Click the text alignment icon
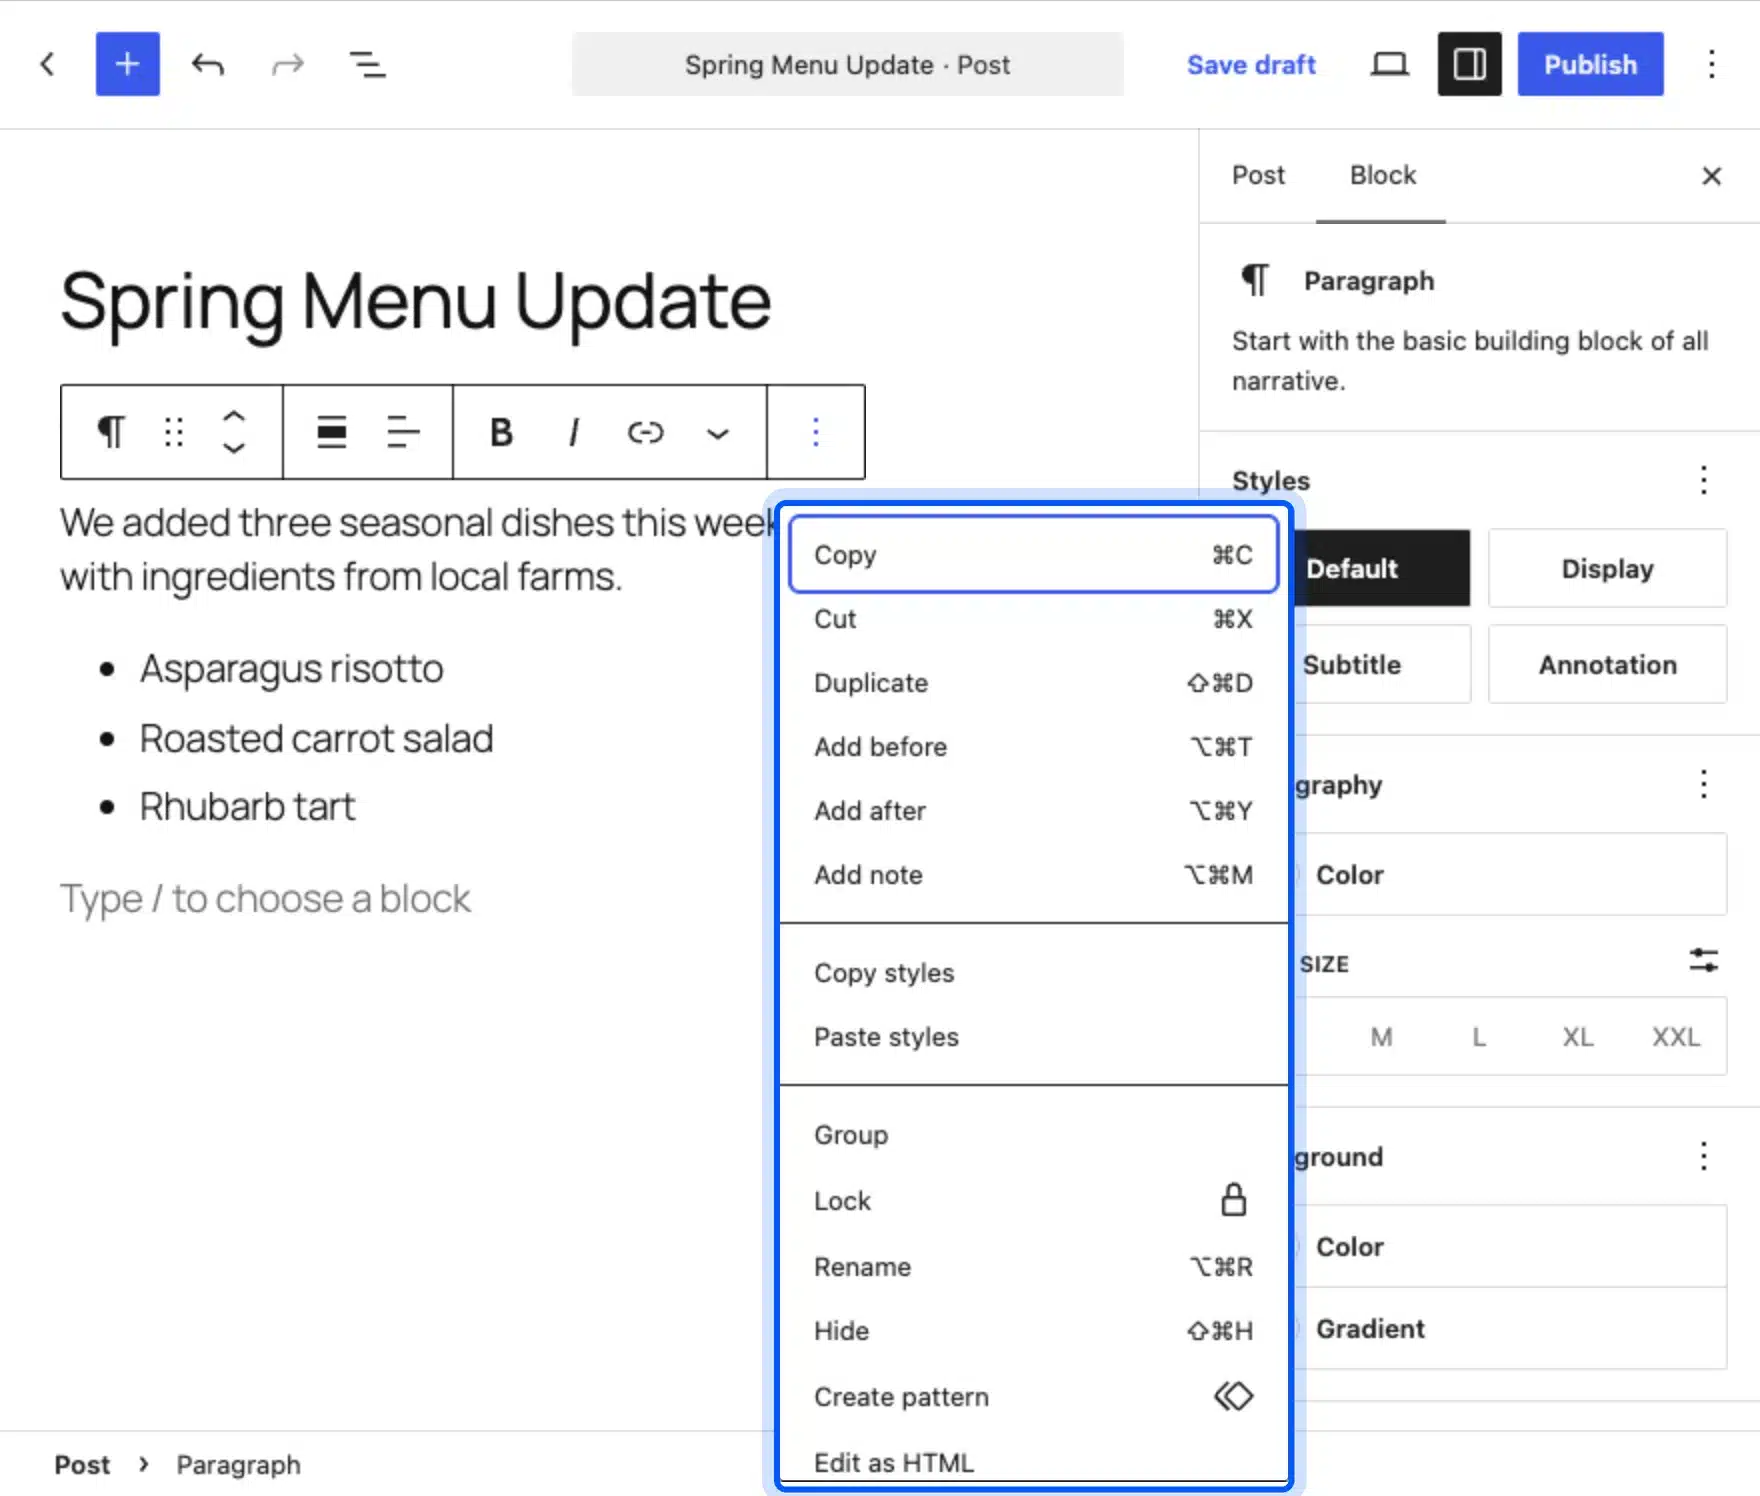This screenshot has width=1760, height=1496. [x=403, y=432]
